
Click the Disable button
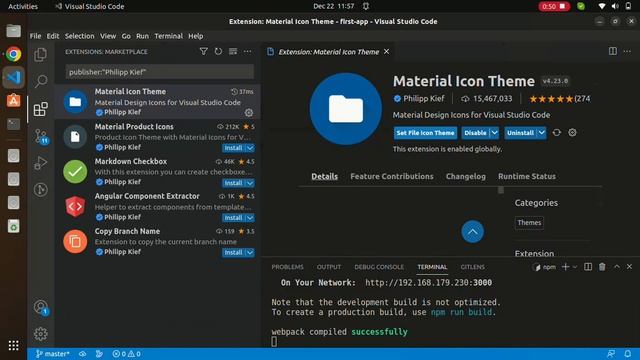click(476, 133)
